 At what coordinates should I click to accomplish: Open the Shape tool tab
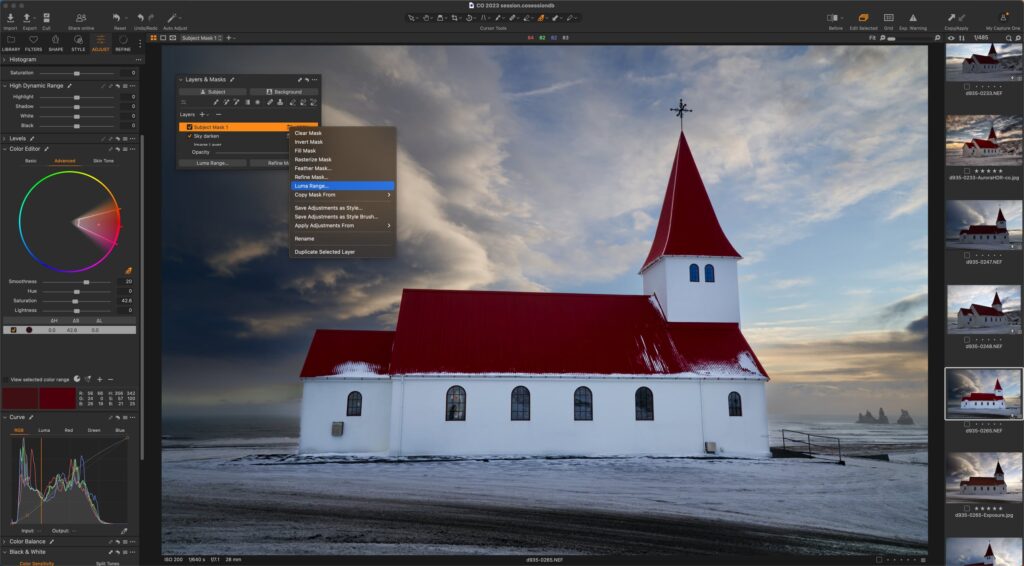click(x=56, y=43)
